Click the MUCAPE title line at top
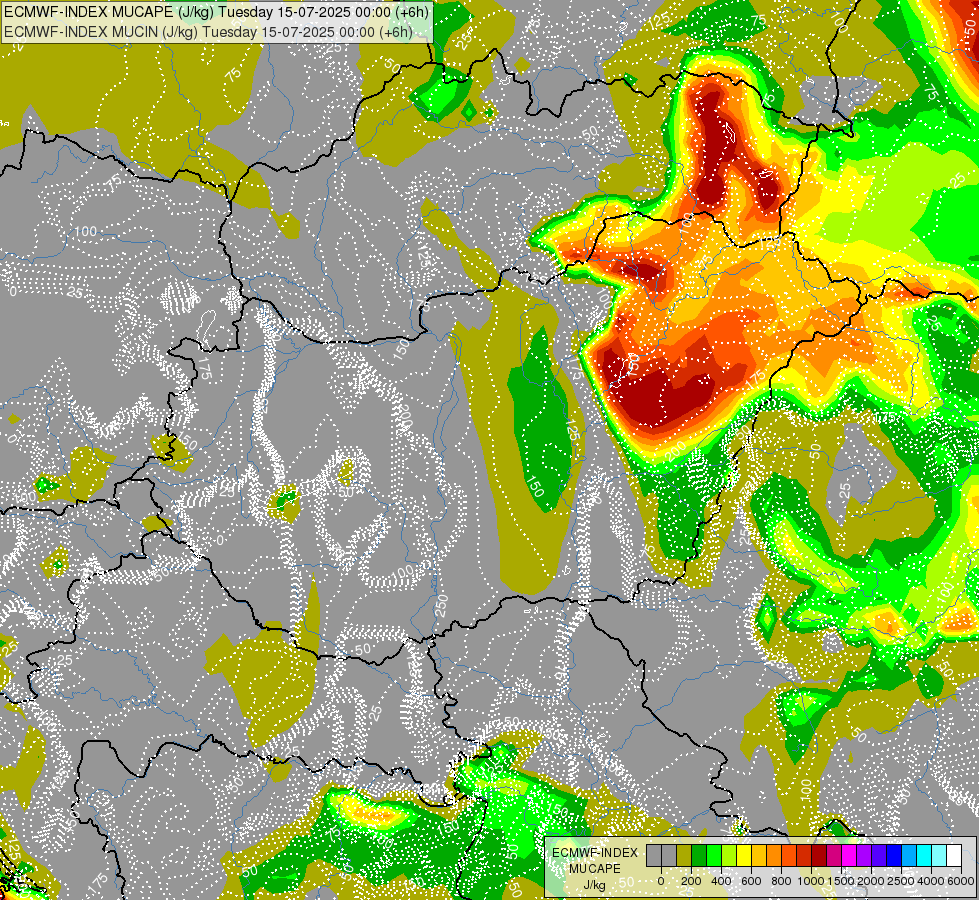The height and width of the screenshot is (900, 979). pos(216,12)
